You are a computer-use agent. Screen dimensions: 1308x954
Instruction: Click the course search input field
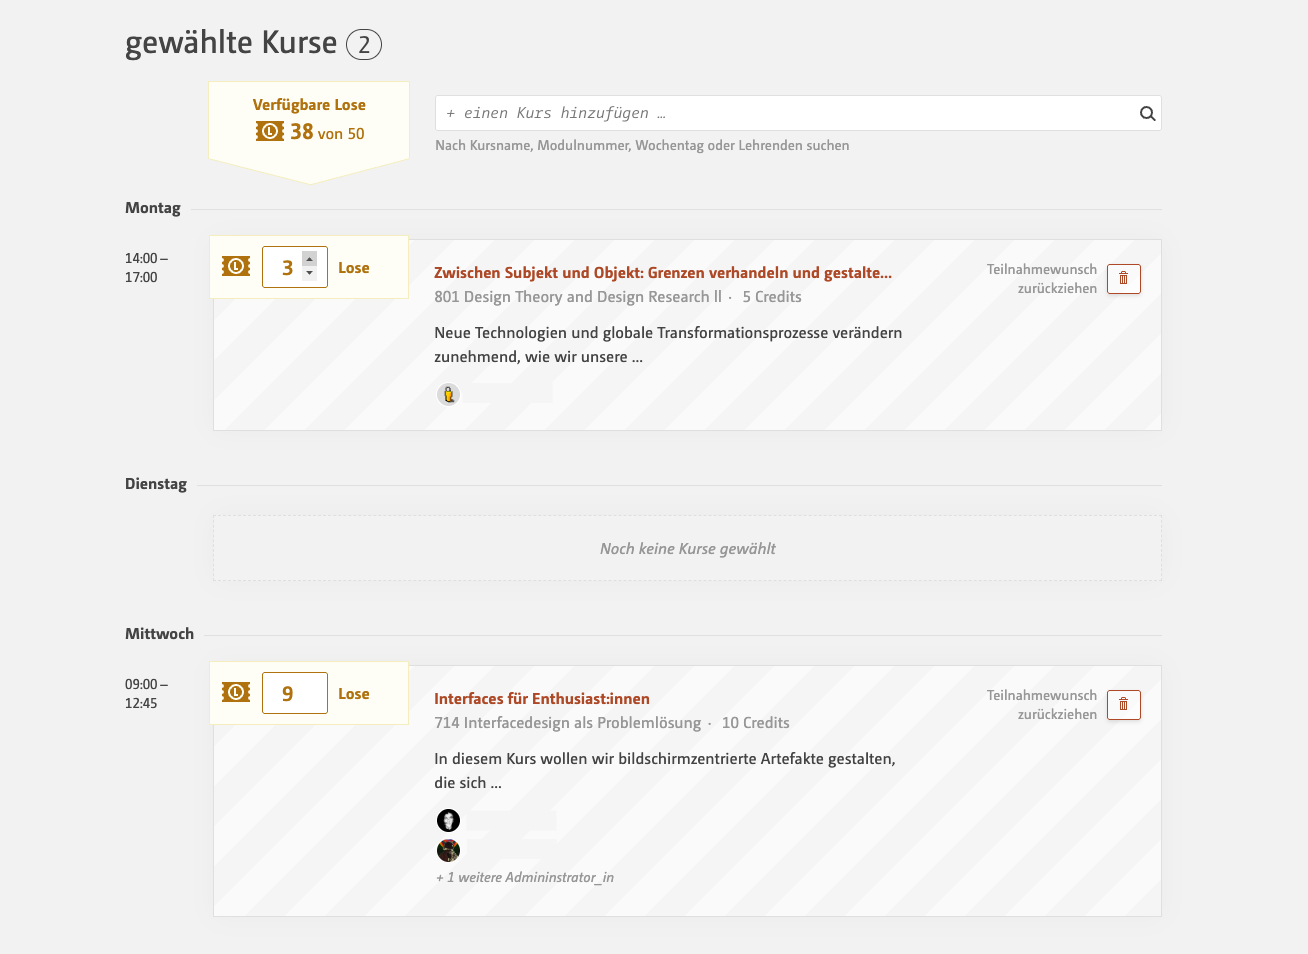pyautogui.click(x=798, y=113)
